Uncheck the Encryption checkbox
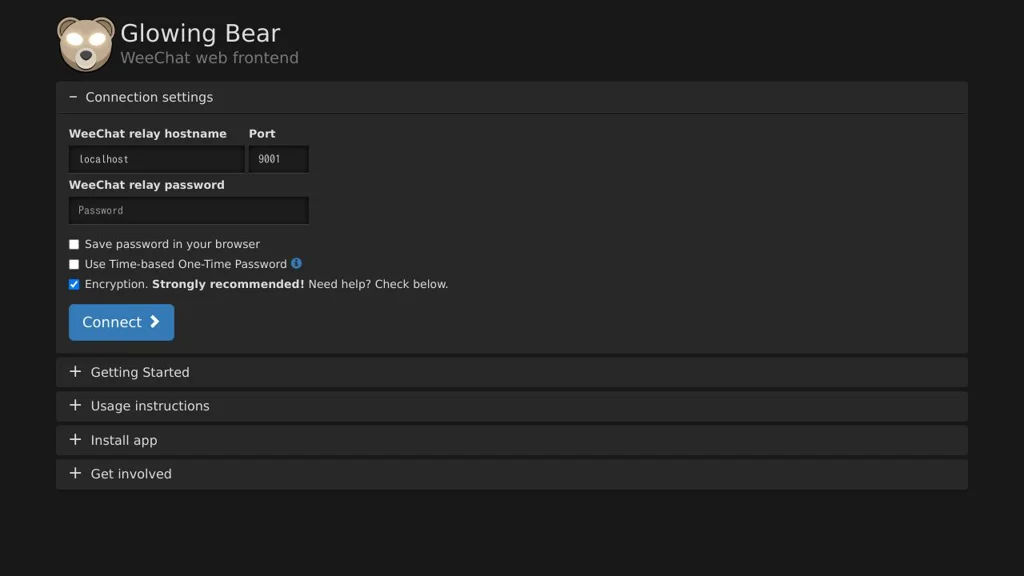The width and height of the screenshot is (1024, 576). [74, 285]
